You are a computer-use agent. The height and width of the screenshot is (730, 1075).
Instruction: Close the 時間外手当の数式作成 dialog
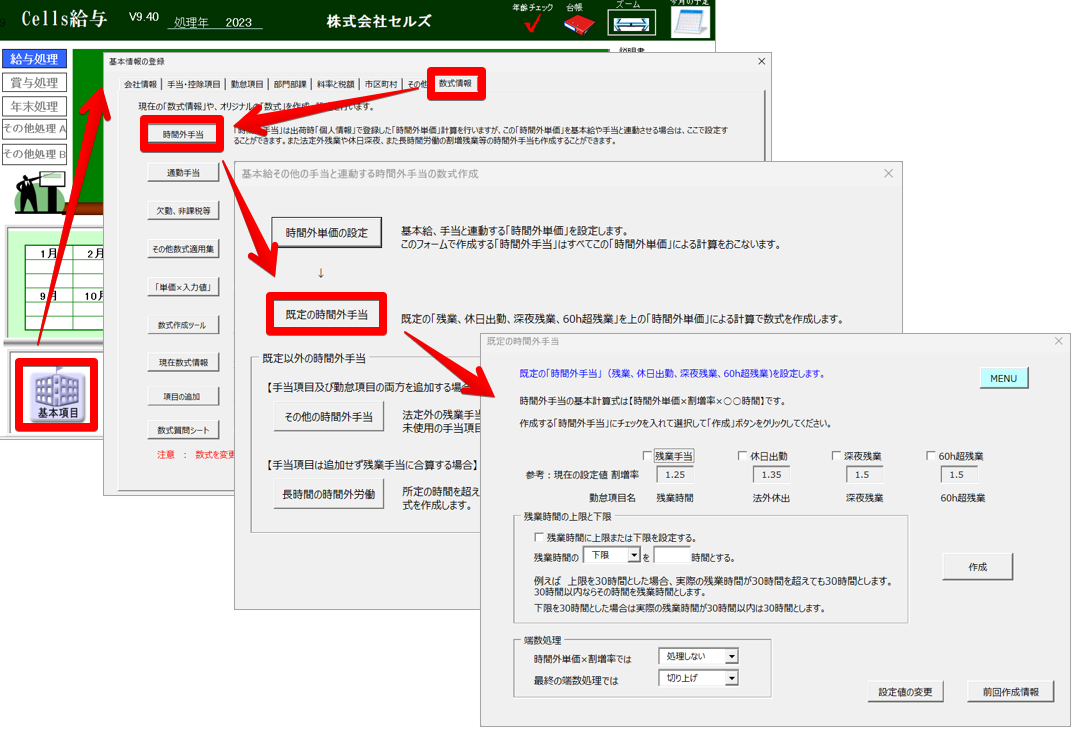click(889, 173)
